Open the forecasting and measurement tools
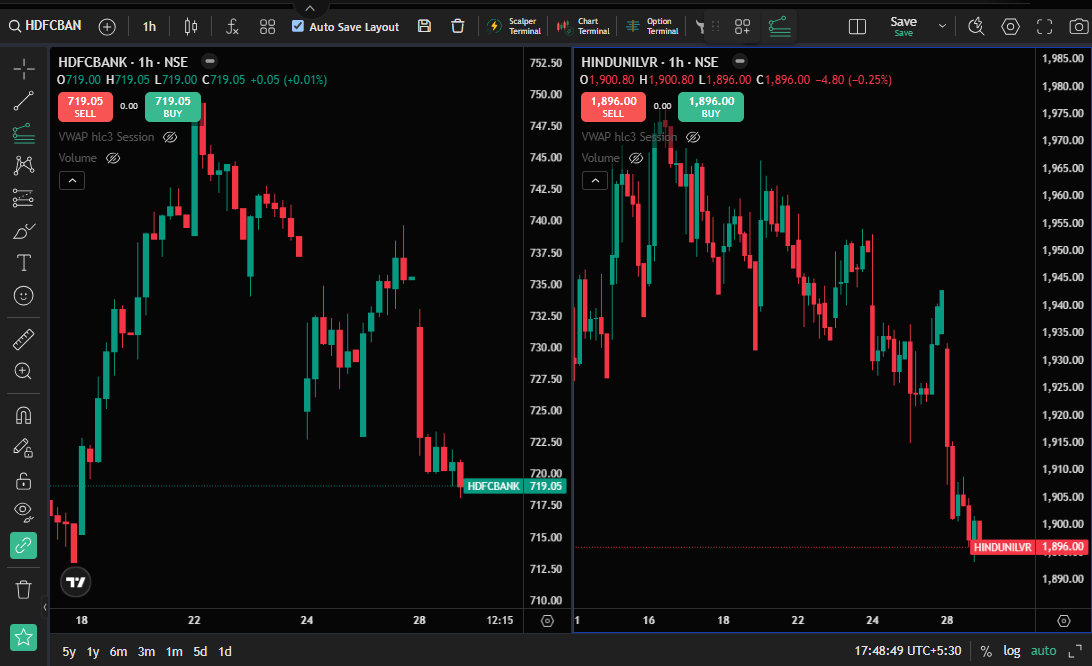The width and height of the screenshot is (1092, 666). click(x=24, y=198)
